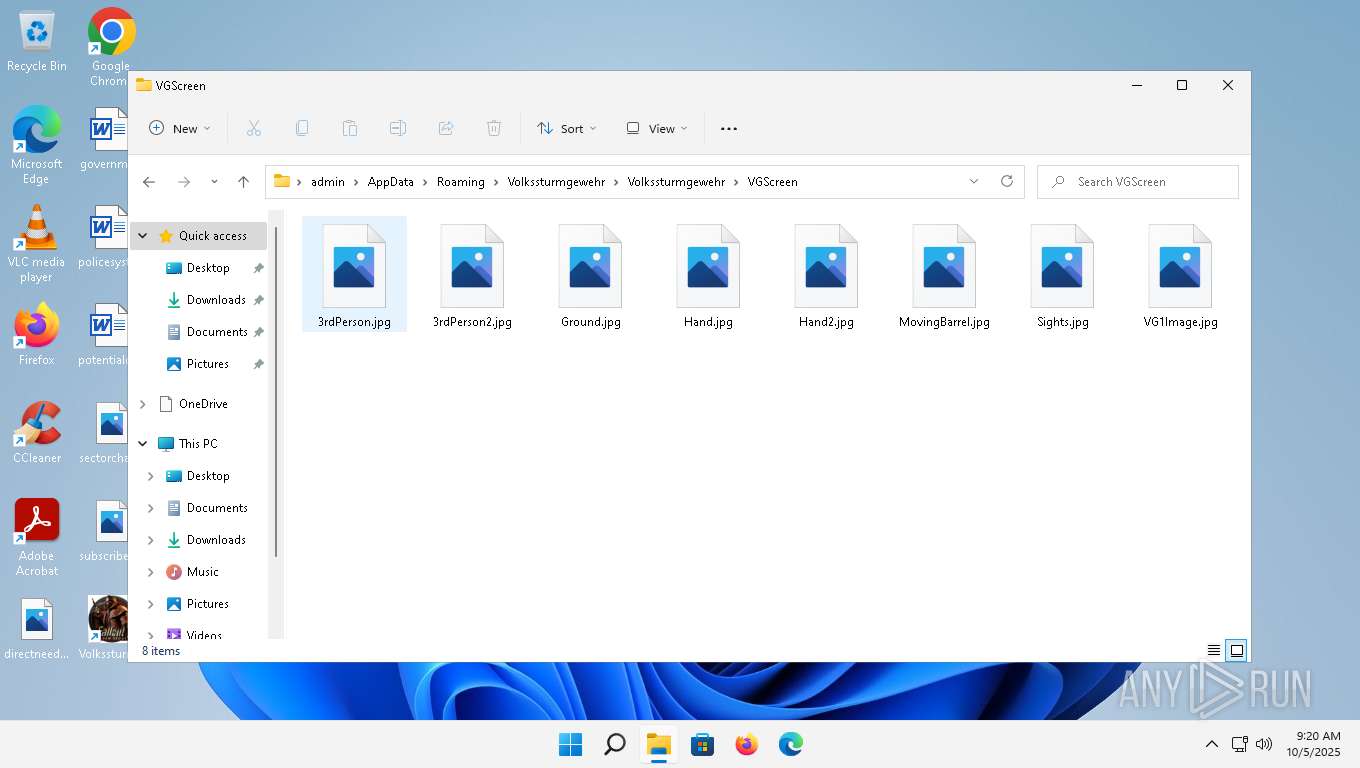Collapse the This PC tree node
This screenshot has width=1360, height=768.
(x=143, y=444)
